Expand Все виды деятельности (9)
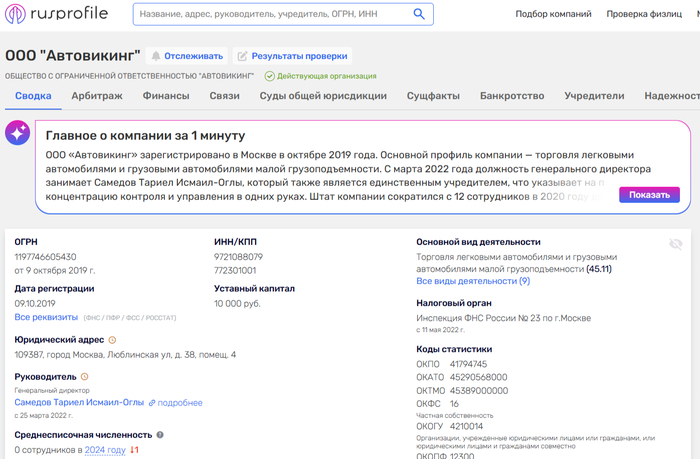 [x=473, y=281]
